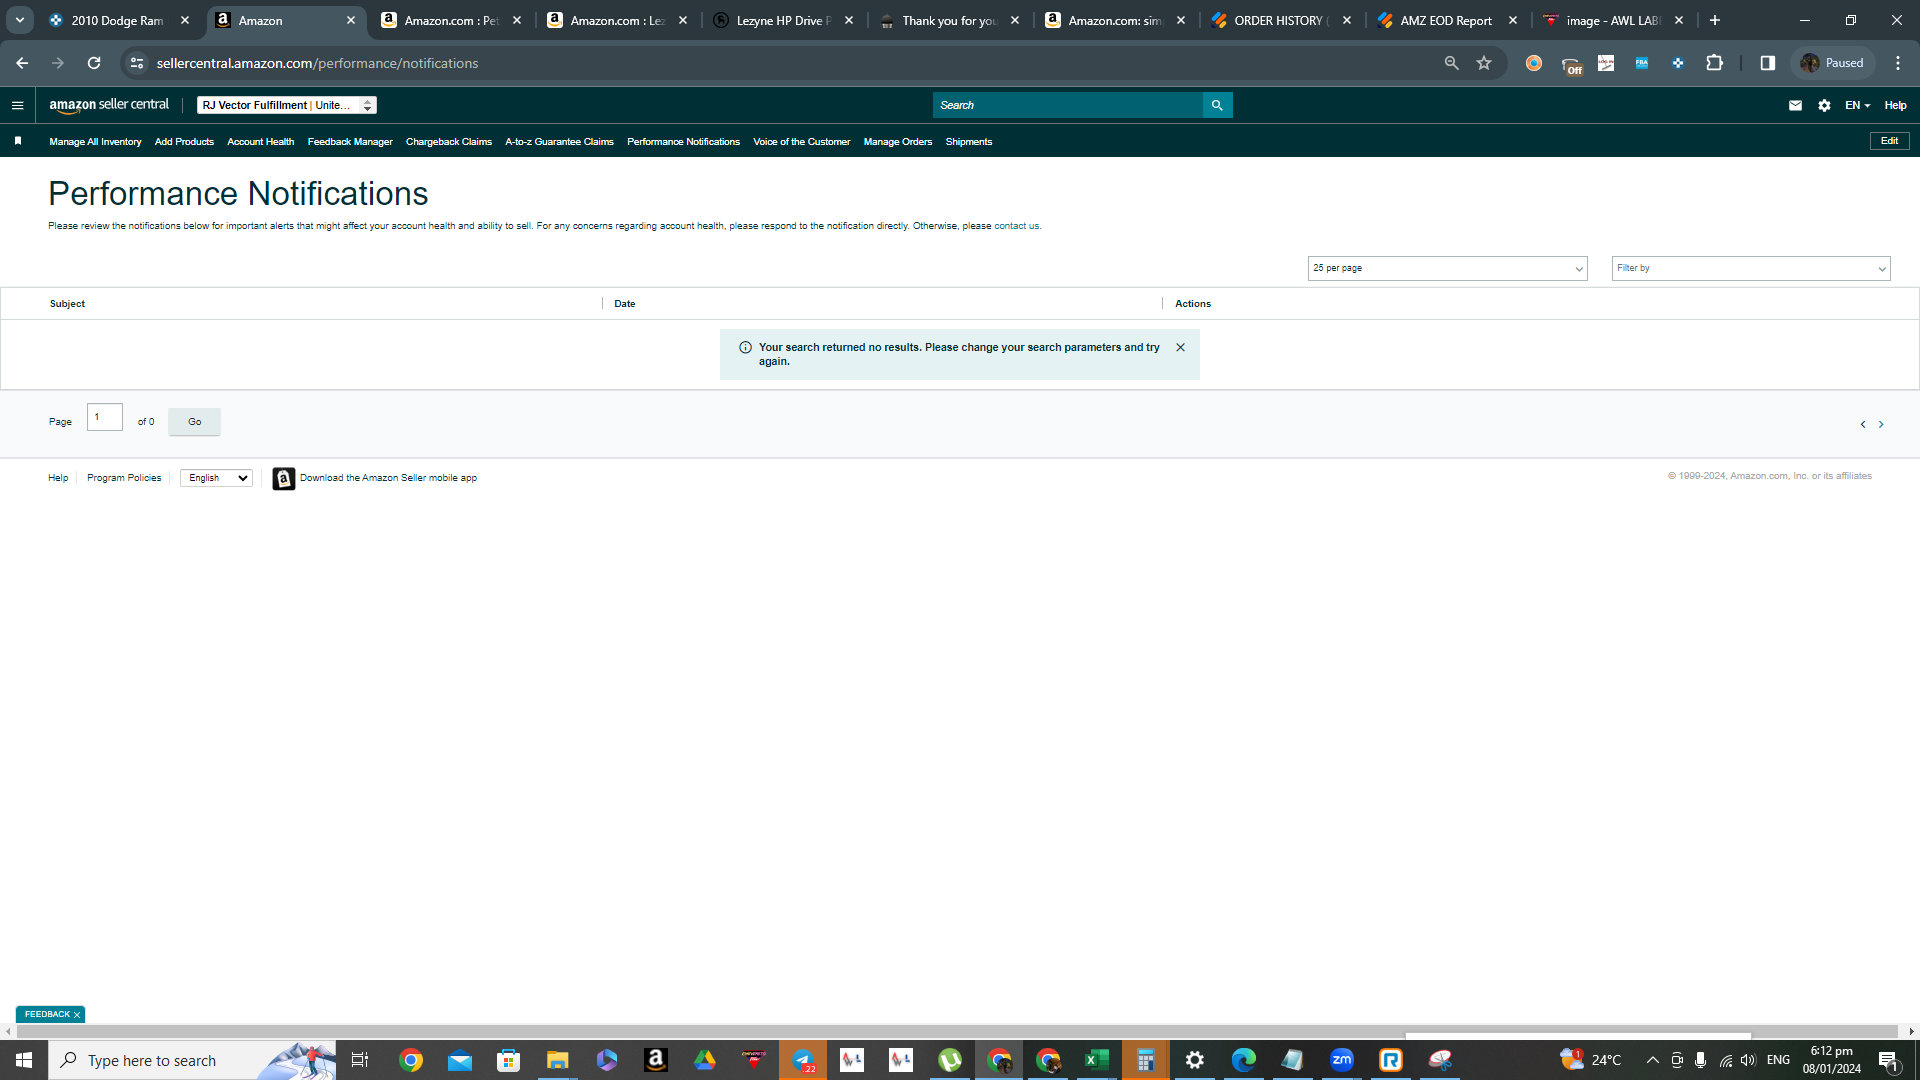The image size is (1920, 1080).
Task: Go to Manage Orders
Action: click(897, 142)
